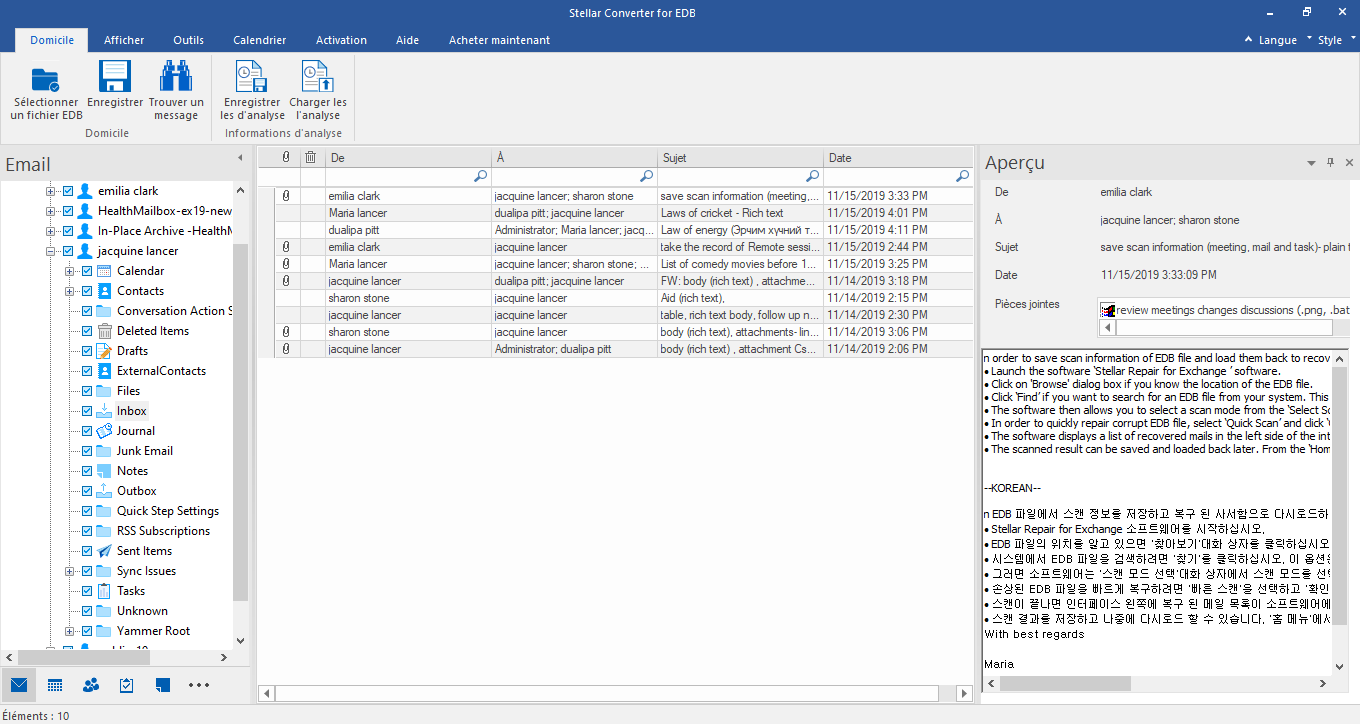Click the trash bin column header
1360x724 pixels.
311,158
